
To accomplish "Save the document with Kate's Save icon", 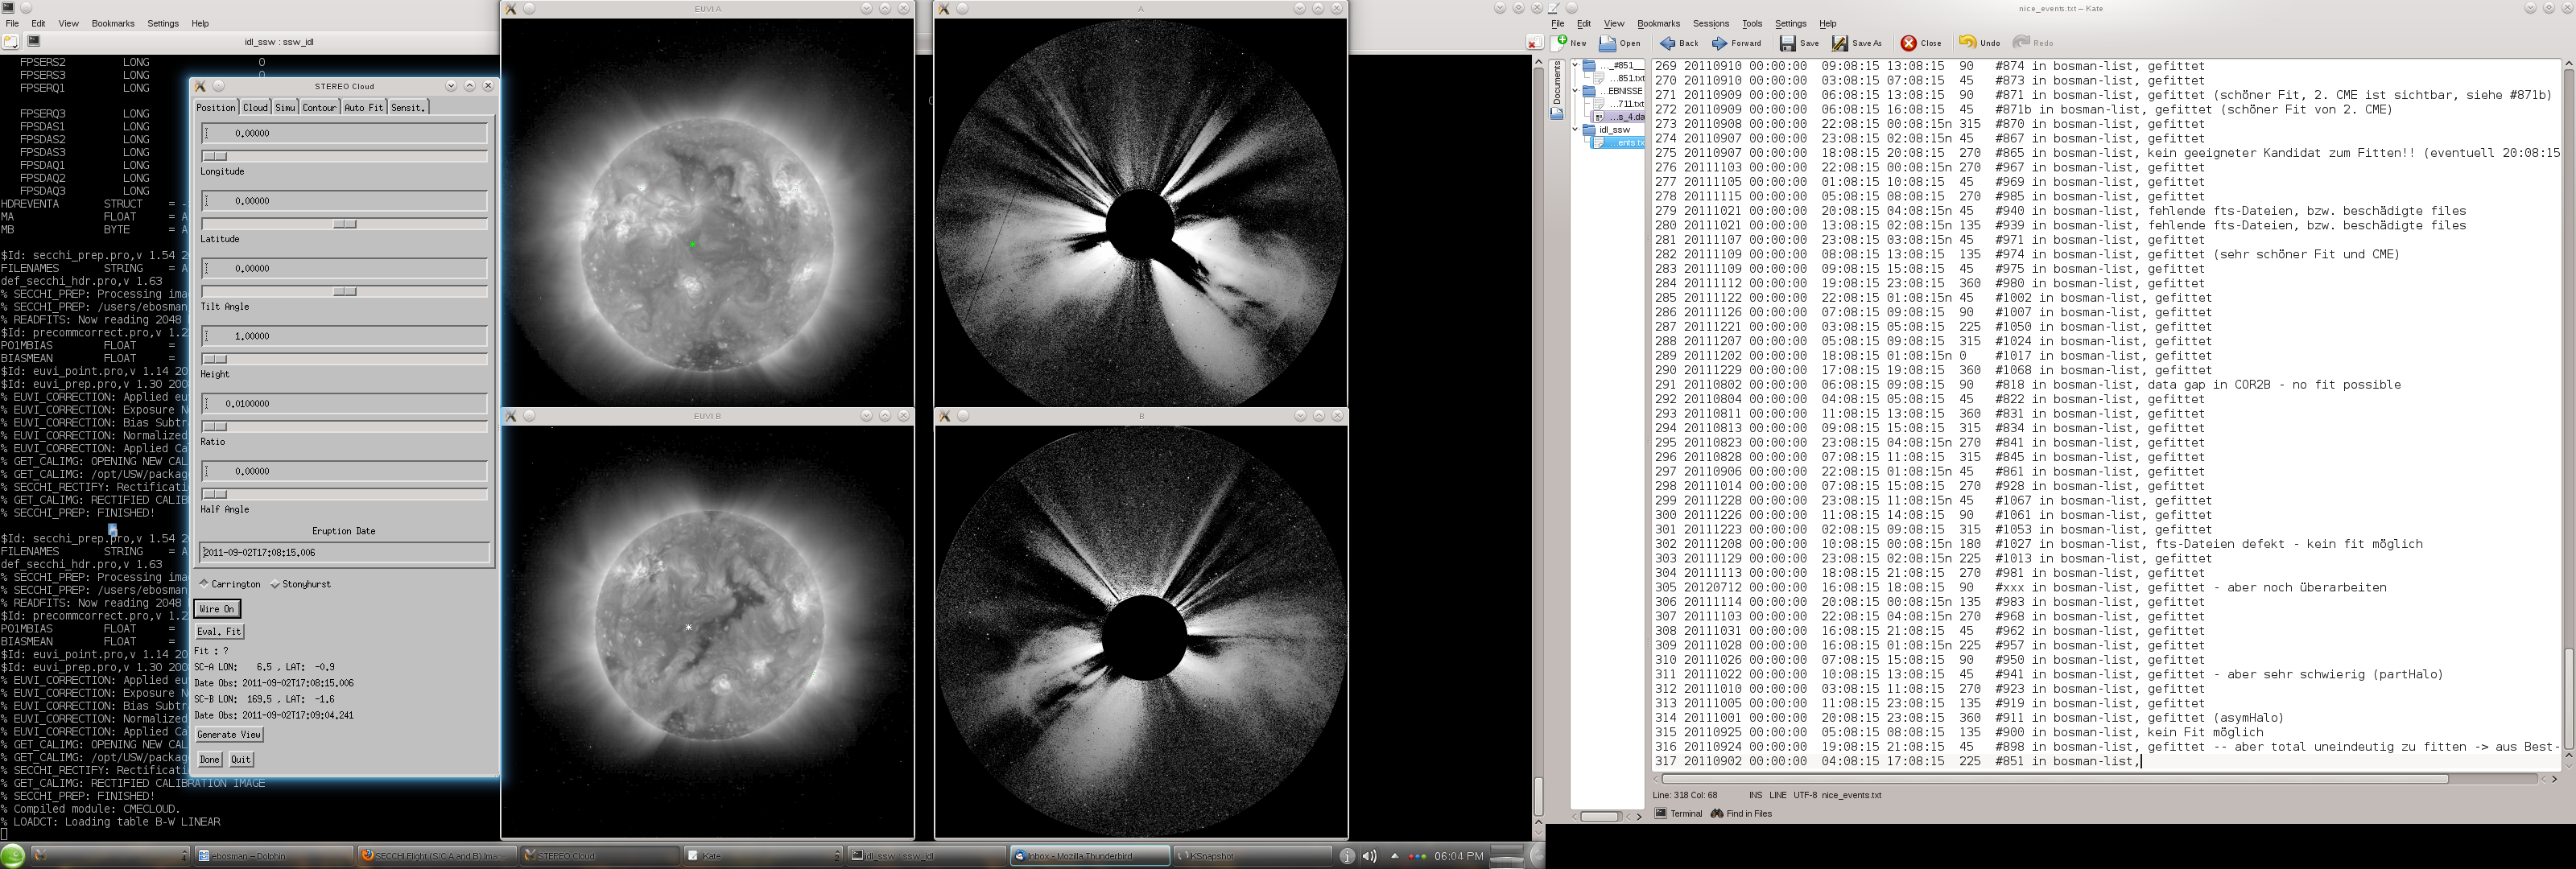I will [x=1788, y=43].
